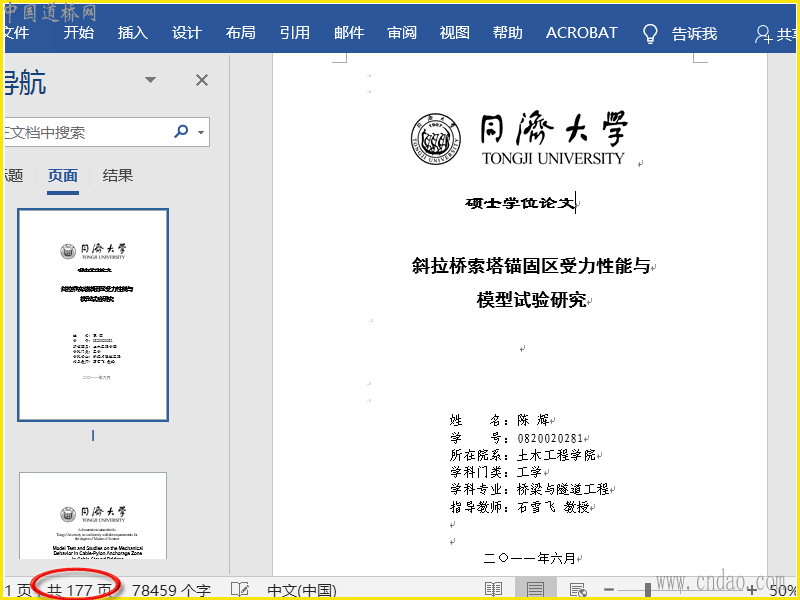Select the 结果 navigation tab
The height and width of the screenshot is (600, 800).
pos(118,176)
